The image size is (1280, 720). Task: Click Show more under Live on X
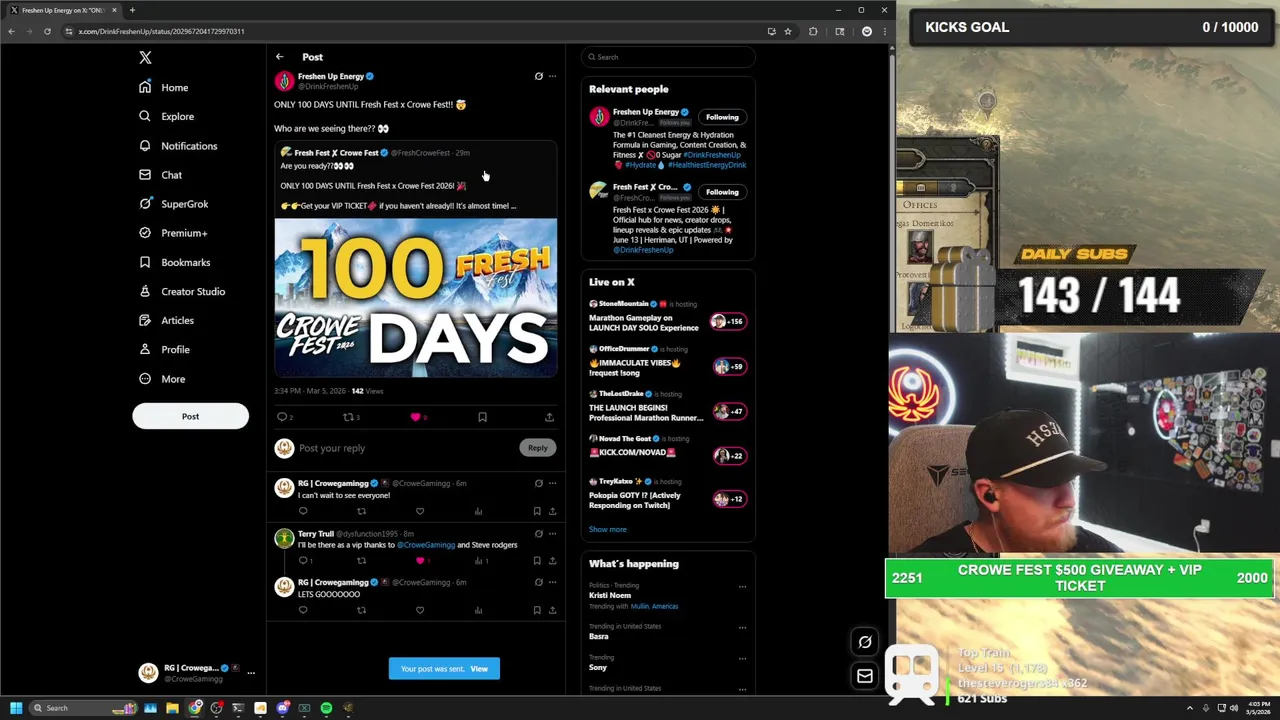point(608,529)
